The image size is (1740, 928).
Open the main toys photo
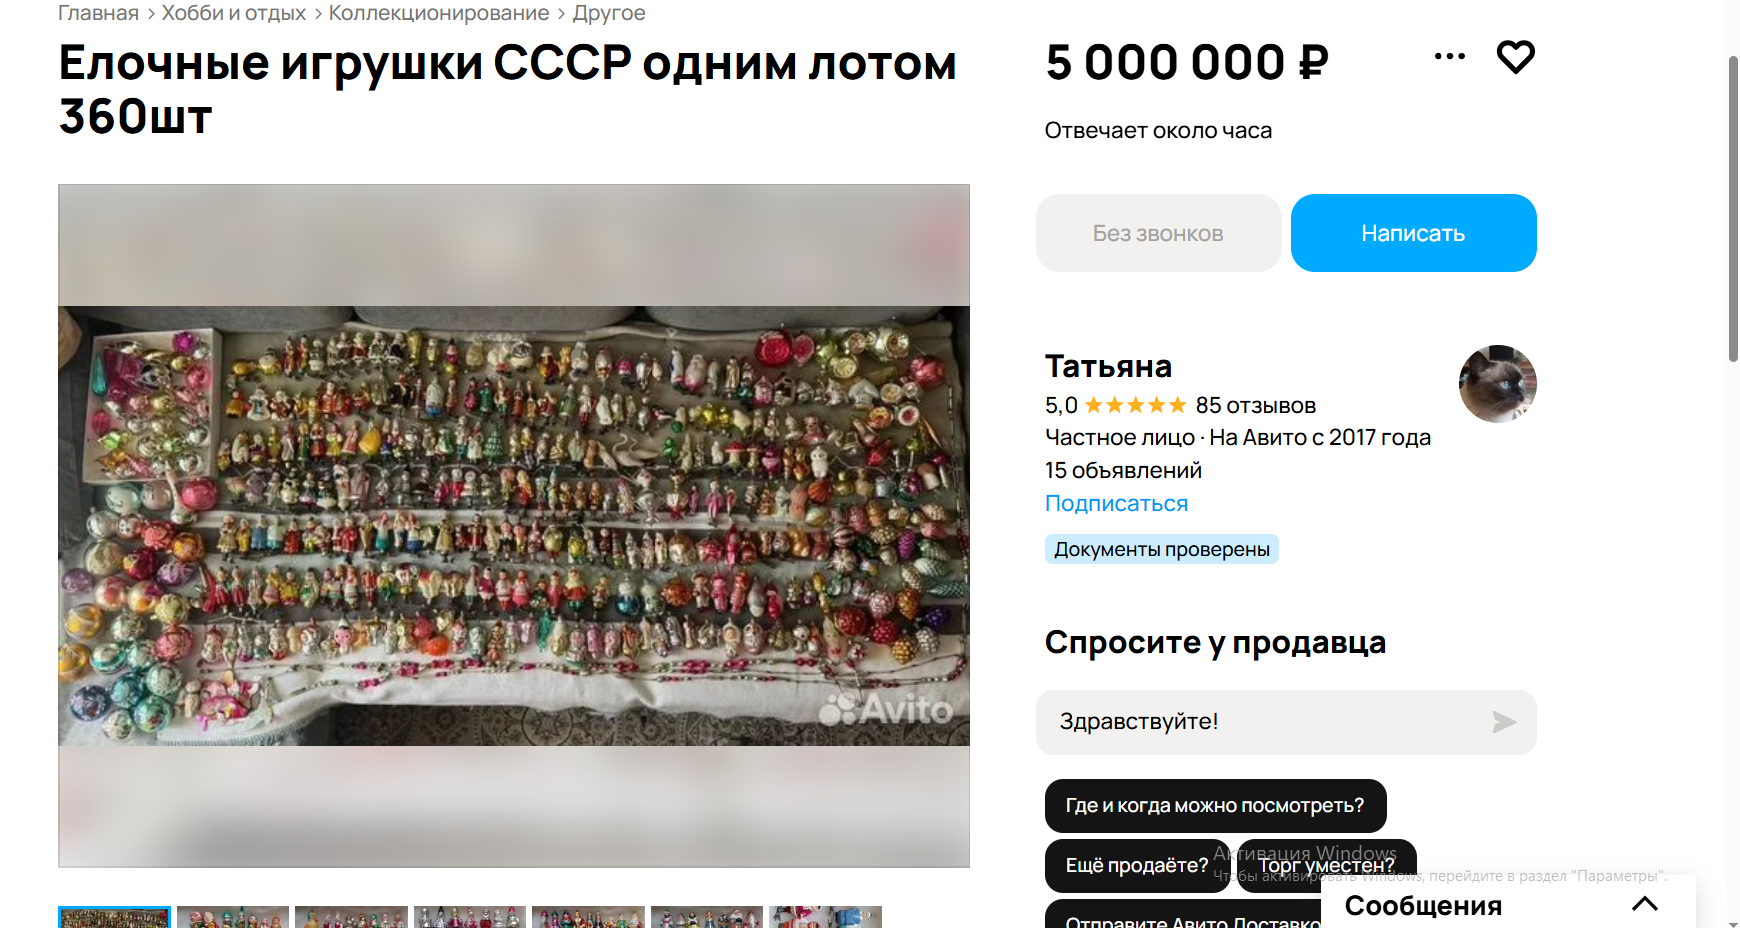[514, 526]
